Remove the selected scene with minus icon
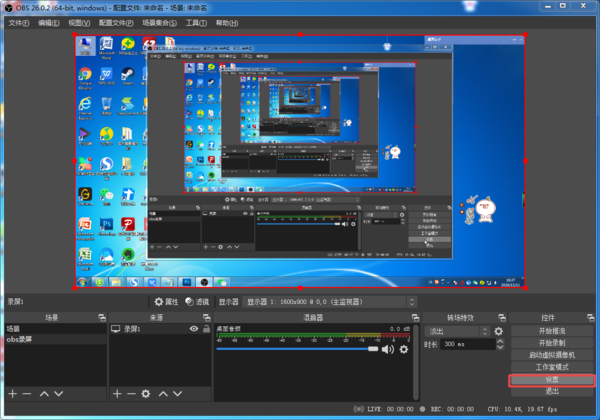600x420 pixels. click(27, 394)
